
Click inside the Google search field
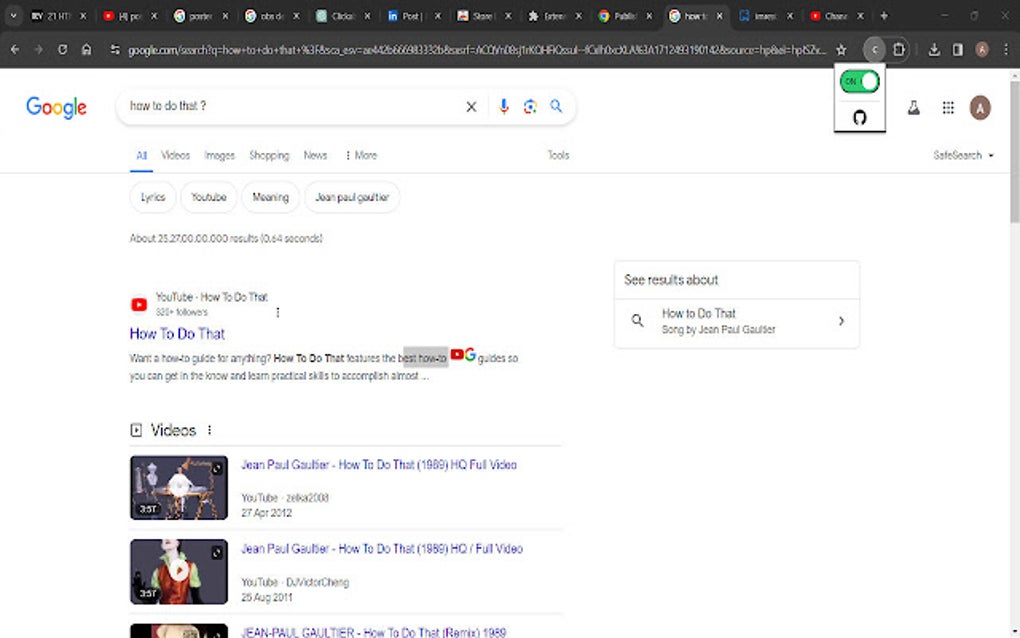click(x=293, y=106)
